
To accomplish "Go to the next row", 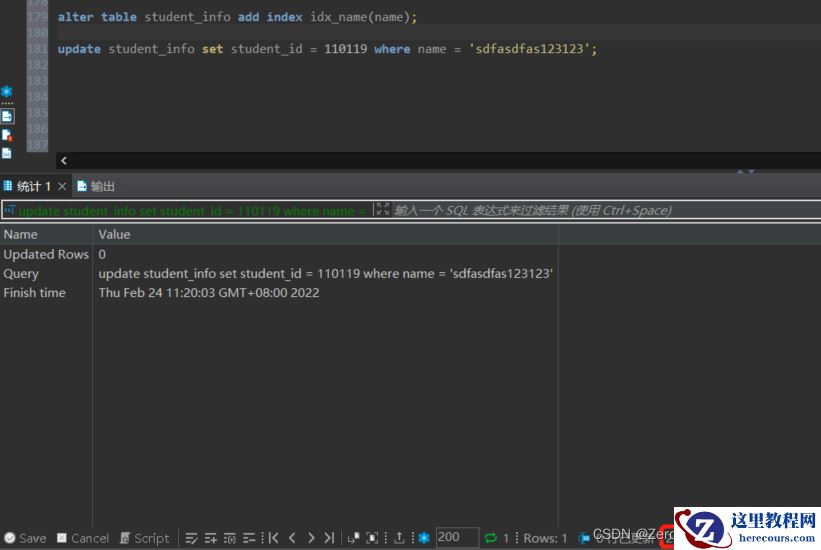I will pyautogui.click(x=311, y=538).
